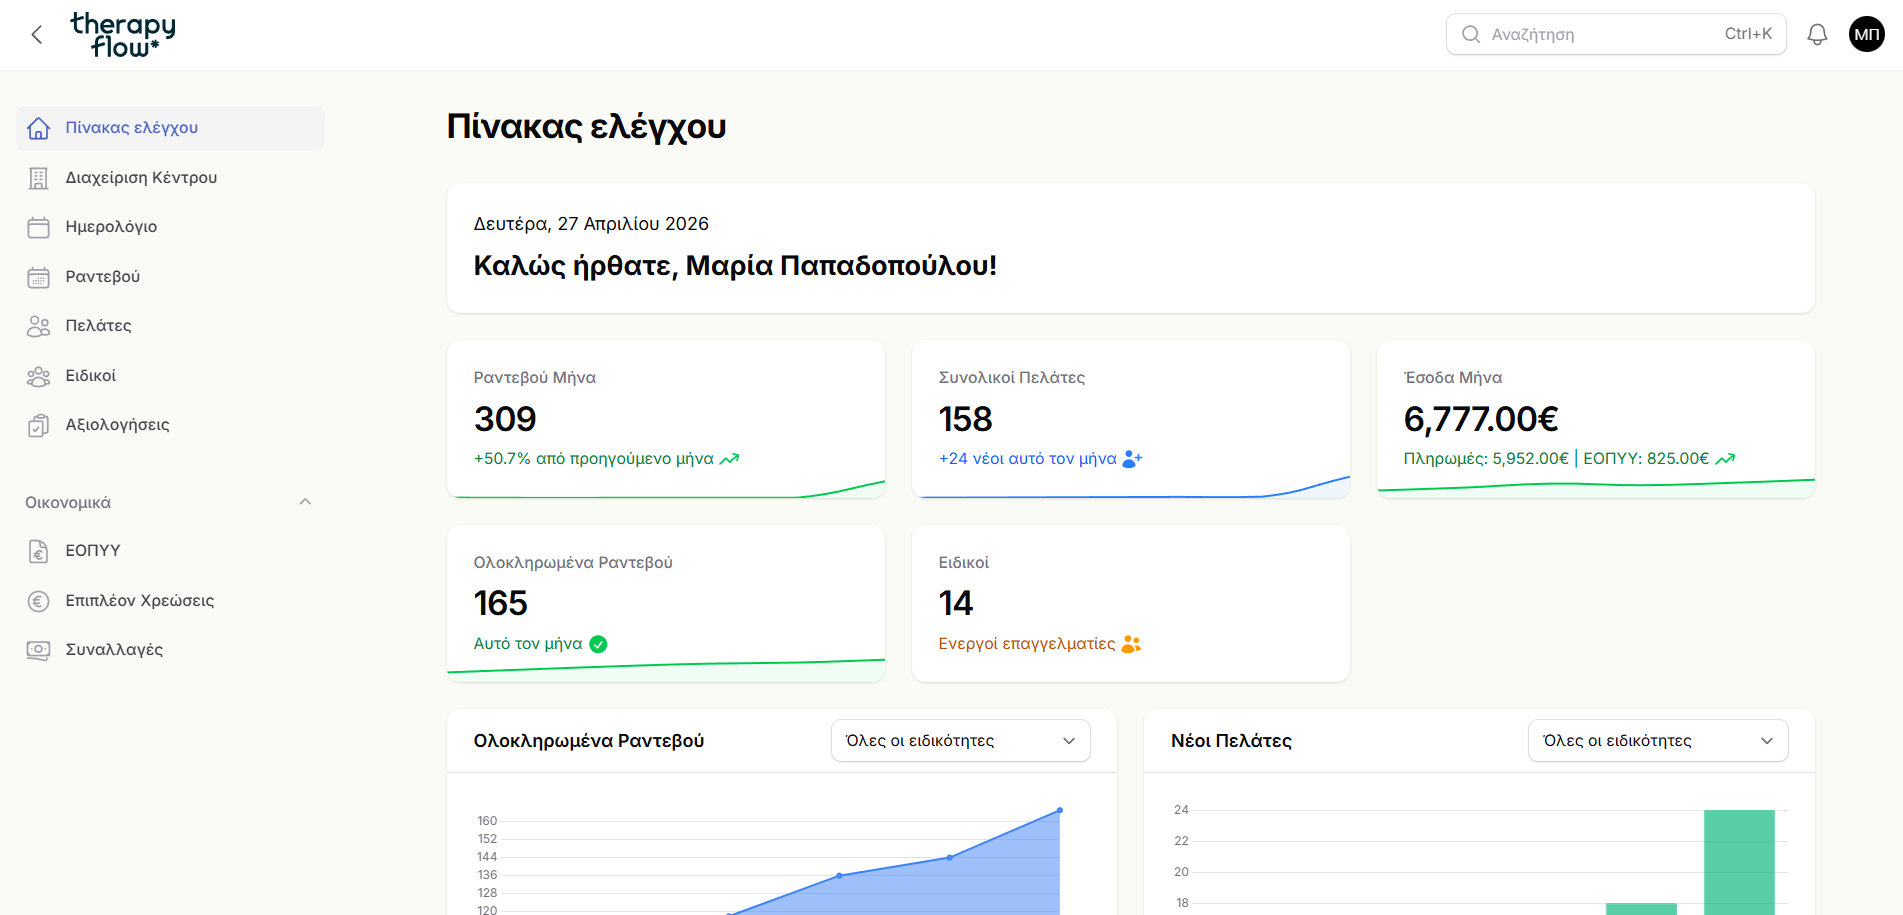Click the Ολοκληρωμένα Ραντεβού chart title

(x=589, y=741)
